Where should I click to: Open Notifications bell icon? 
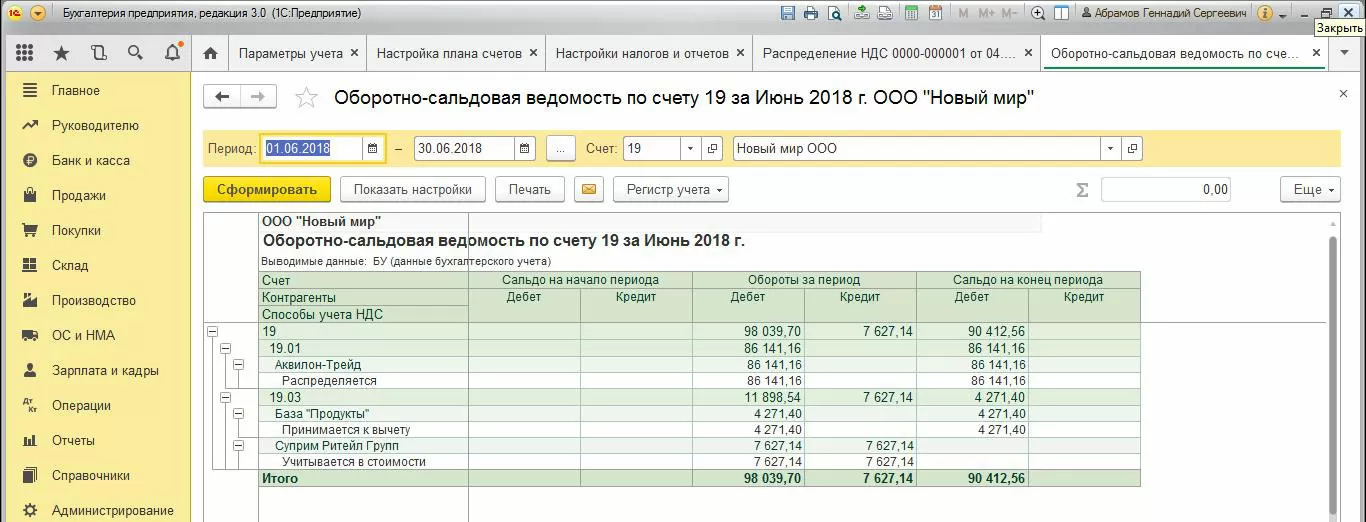click(172, 53)
